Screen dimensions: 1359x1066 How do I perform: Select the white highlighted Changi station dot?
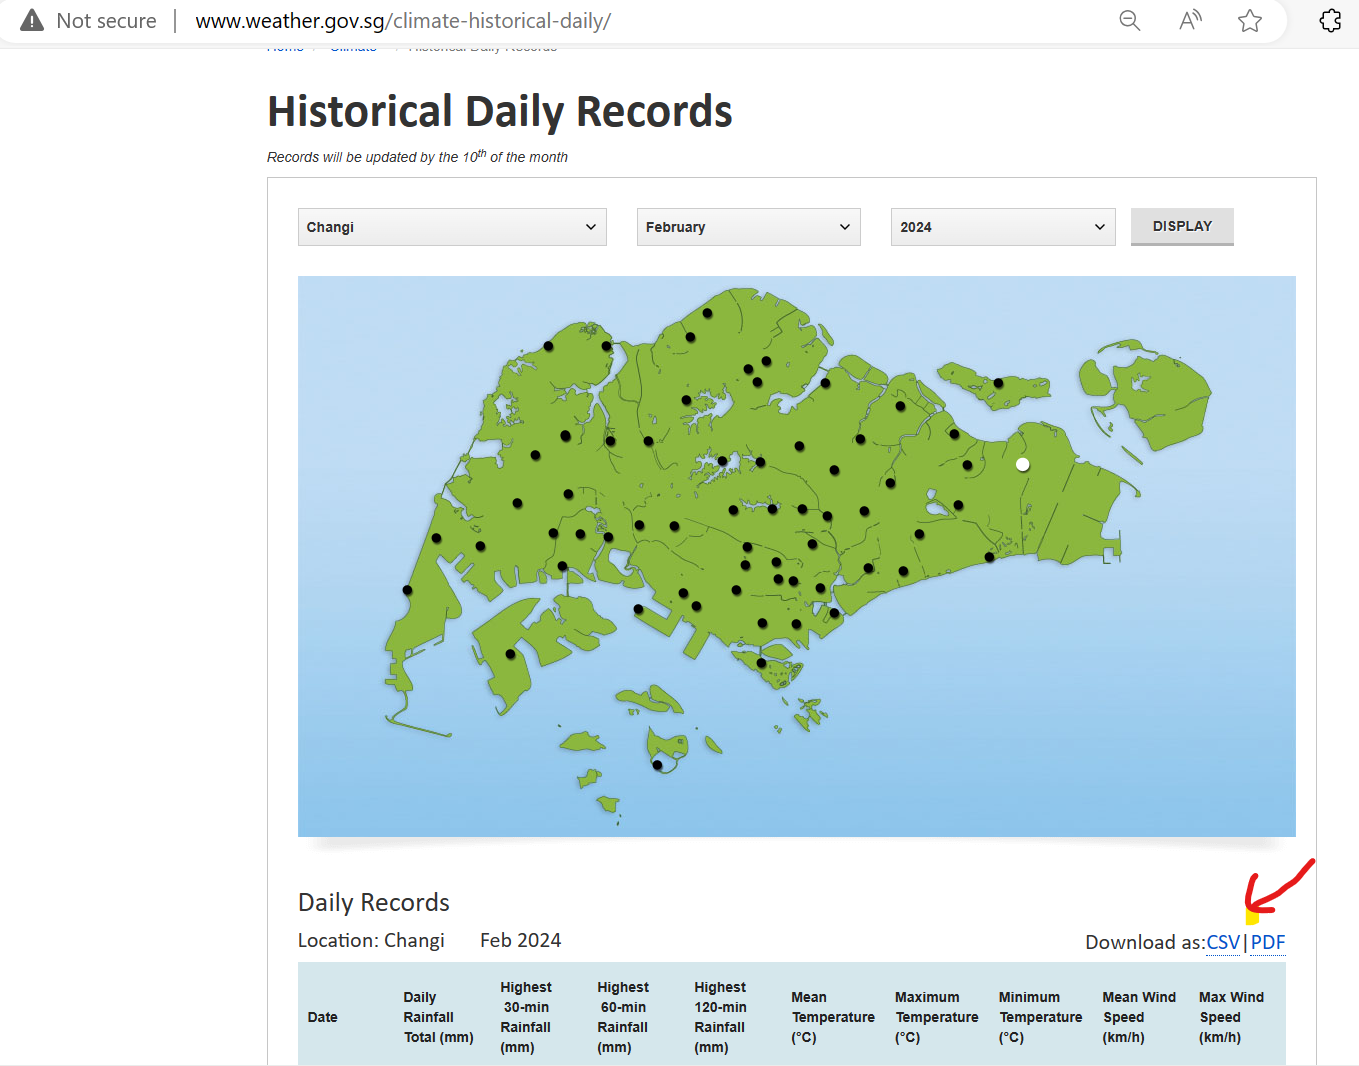point(1022,464)
